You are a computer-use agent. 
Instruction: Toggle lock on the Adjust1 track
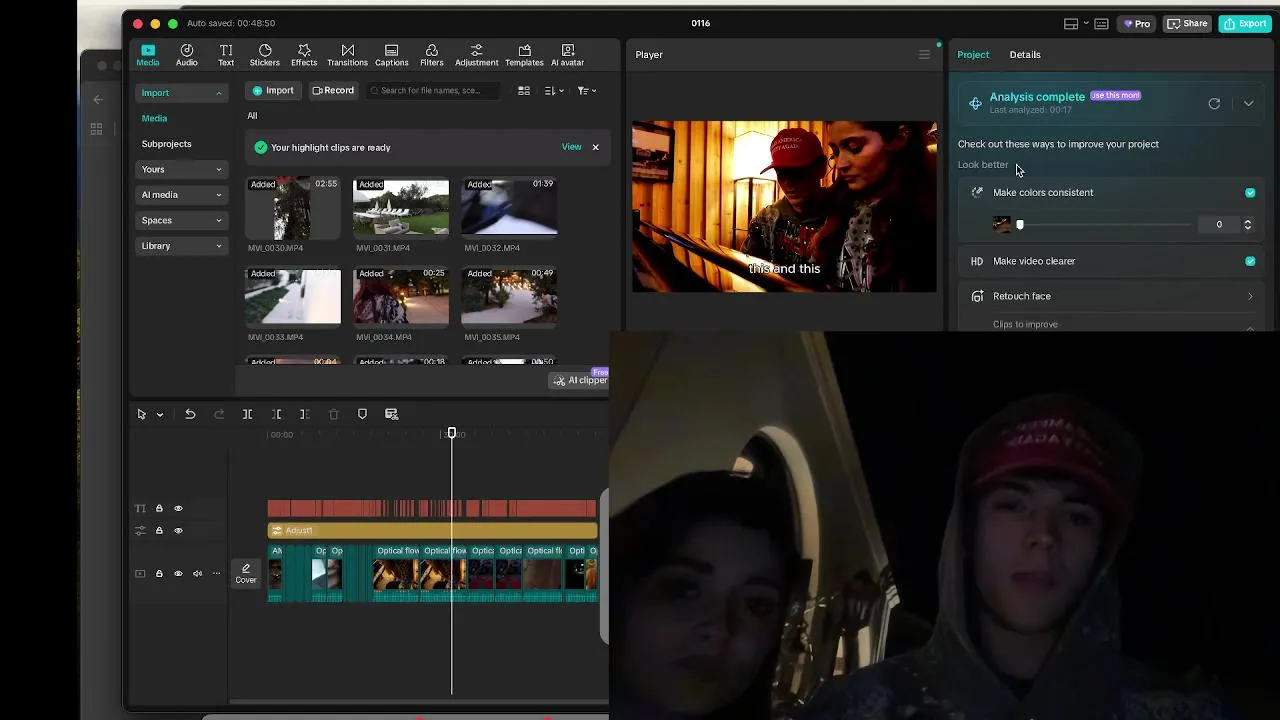click(x=159, y=530)
